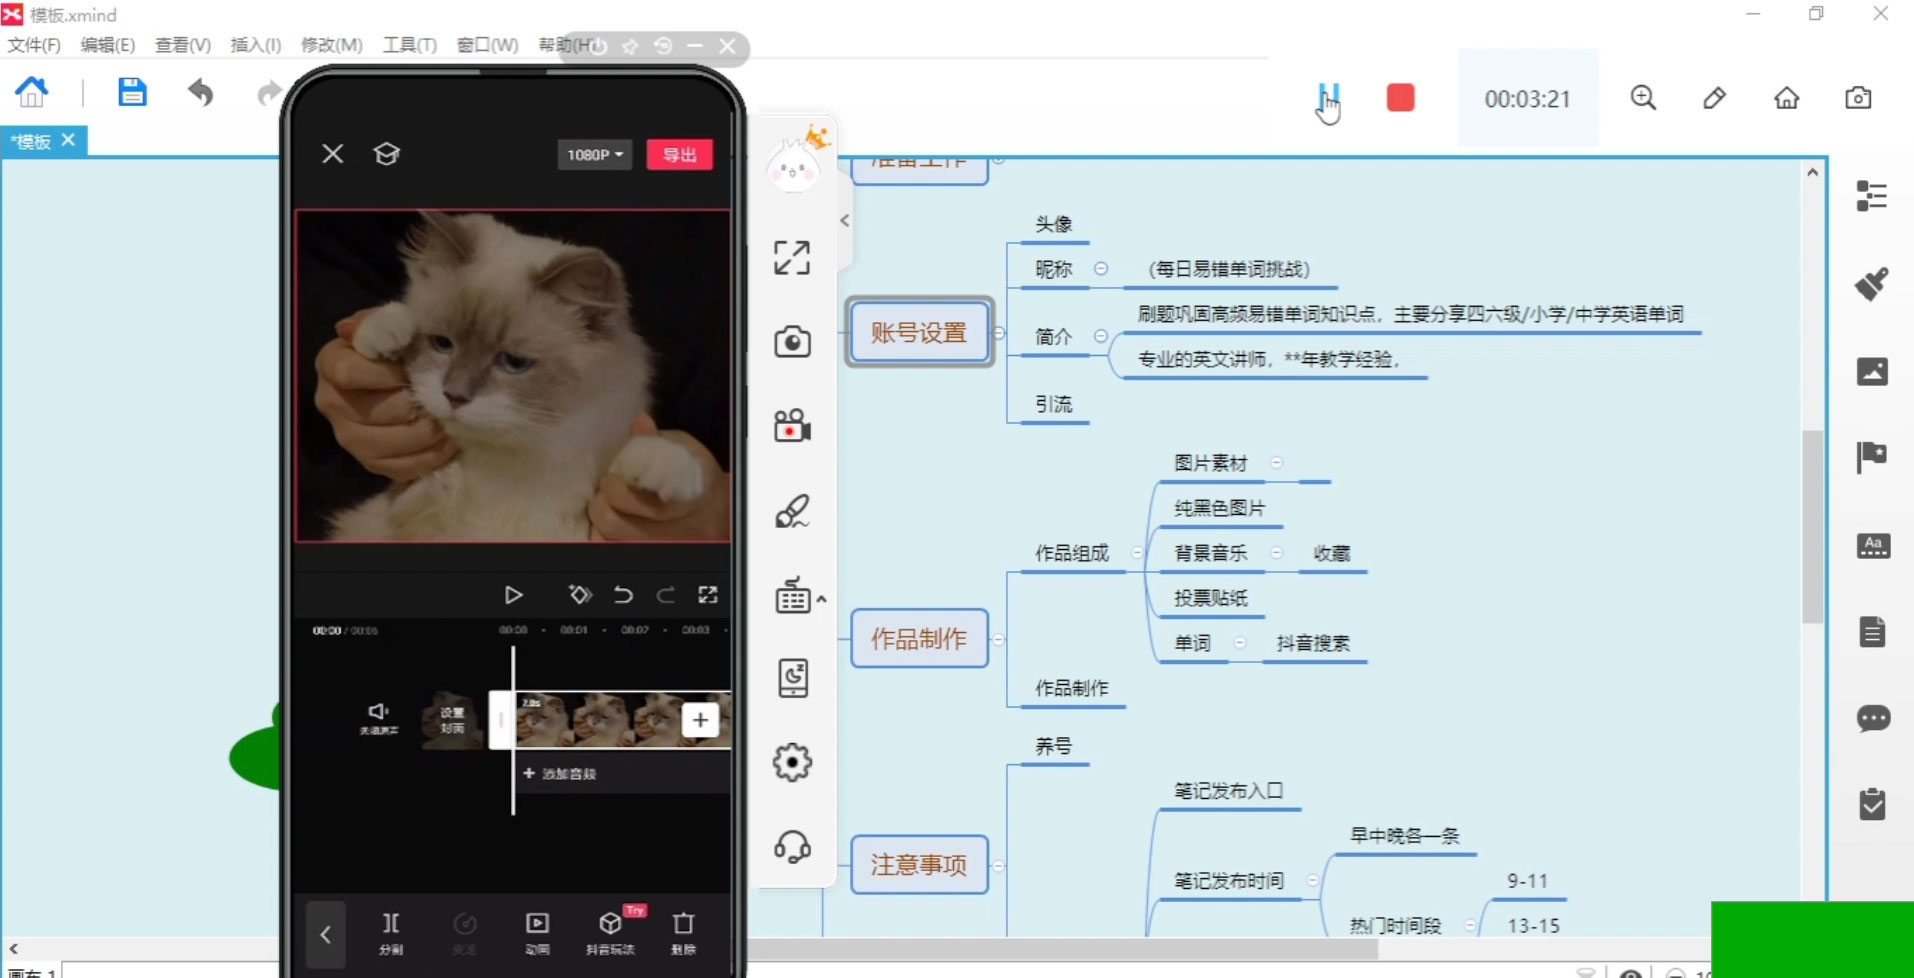
Task: Mute the original clip audio
Action: tap(379, 718)
